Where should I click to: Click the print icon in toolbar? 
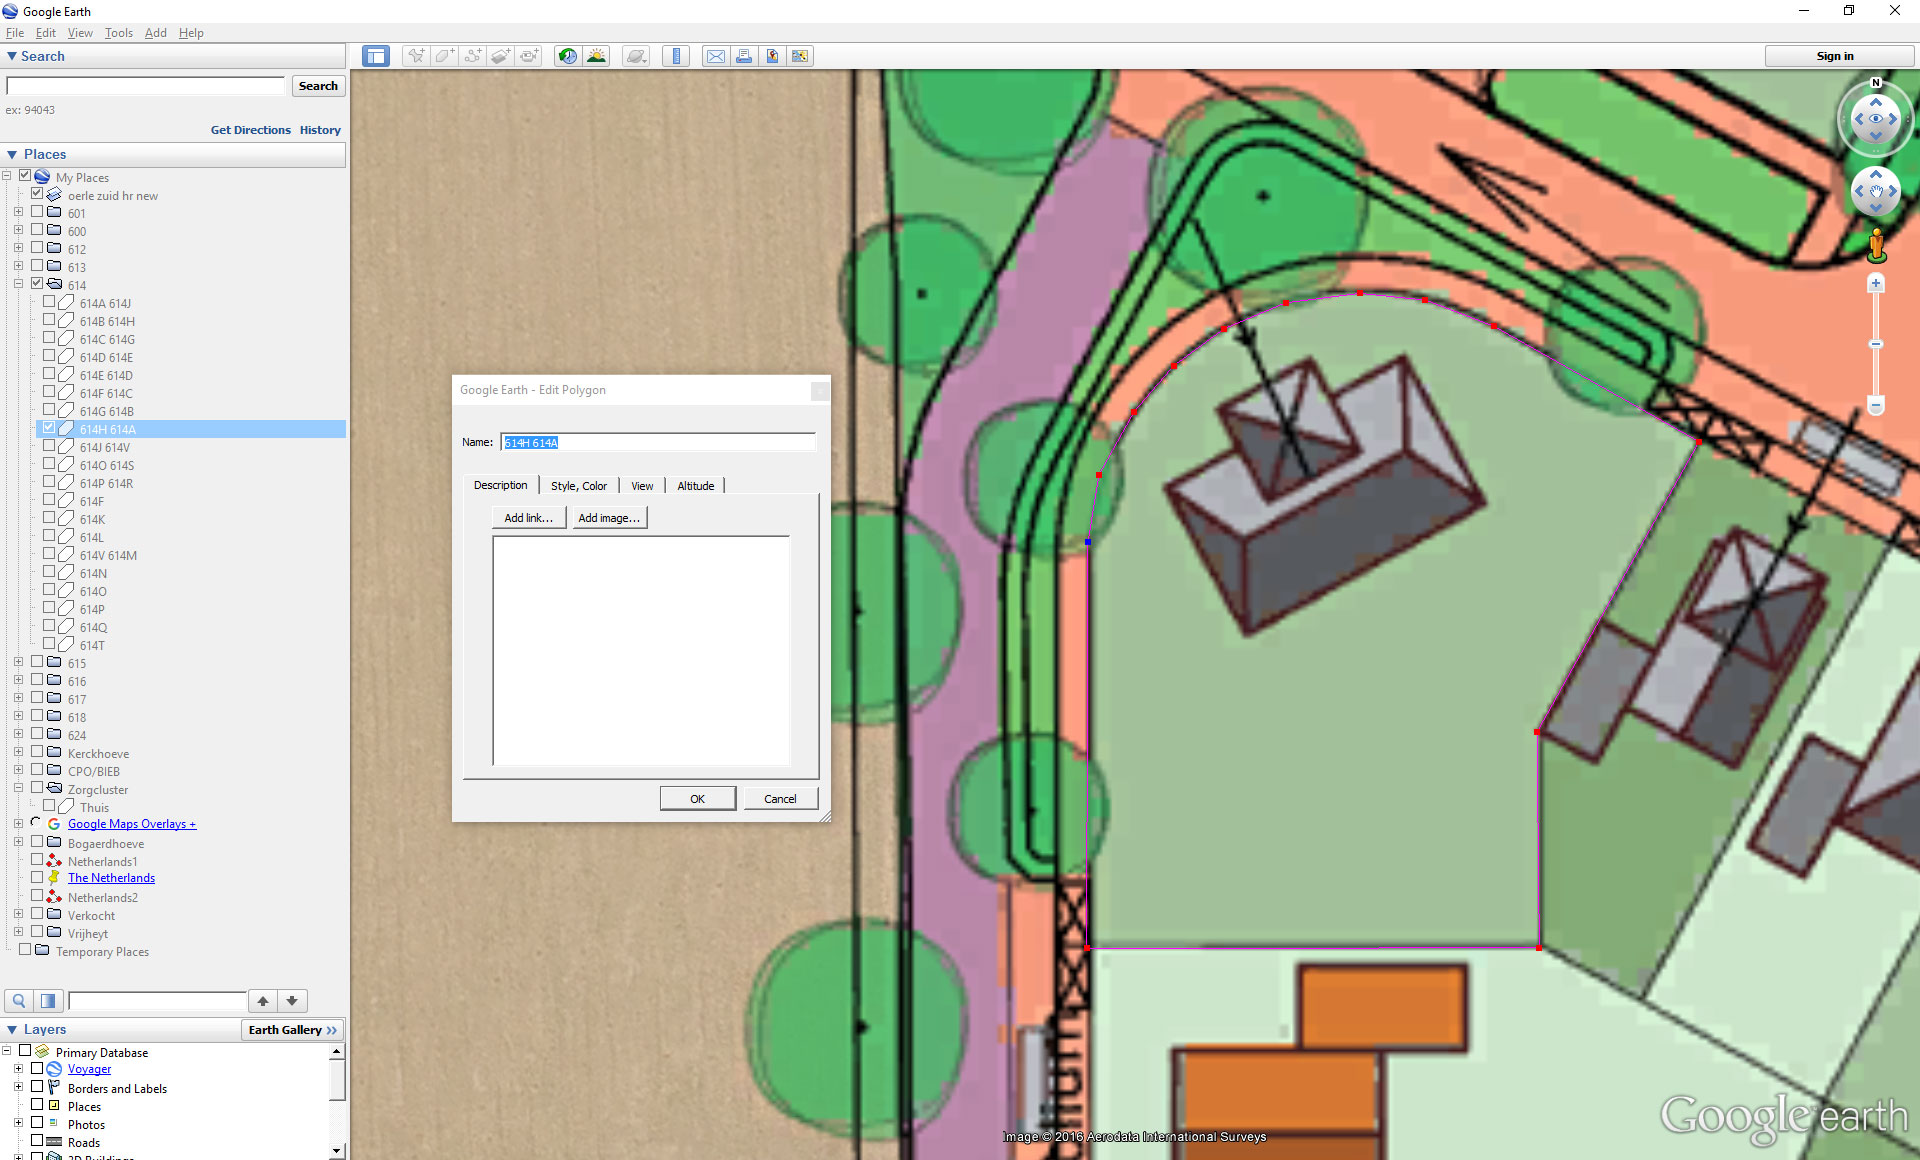pyautogui.click(x=744, y=56)
